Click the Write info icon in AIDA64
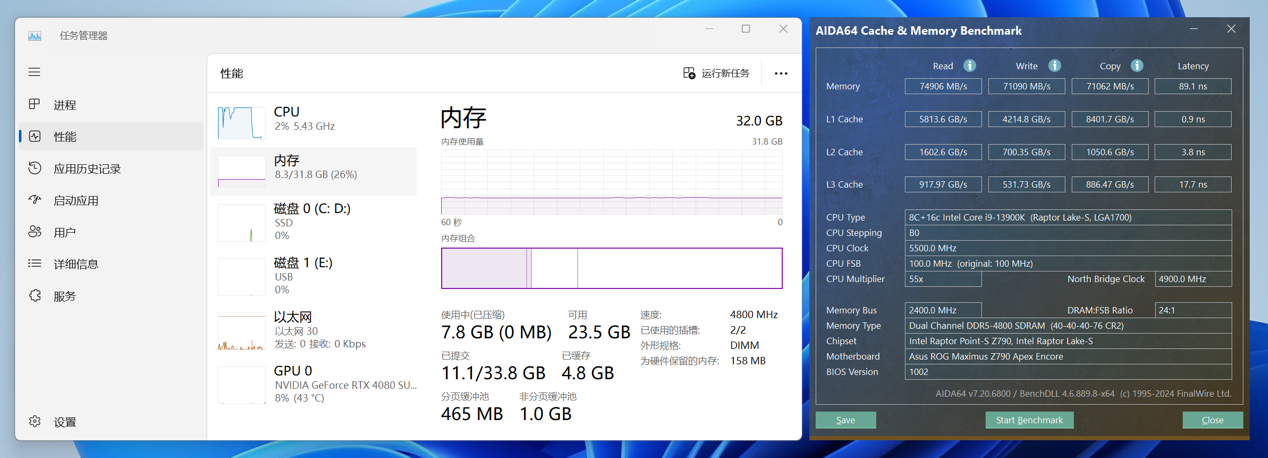 1054,66
